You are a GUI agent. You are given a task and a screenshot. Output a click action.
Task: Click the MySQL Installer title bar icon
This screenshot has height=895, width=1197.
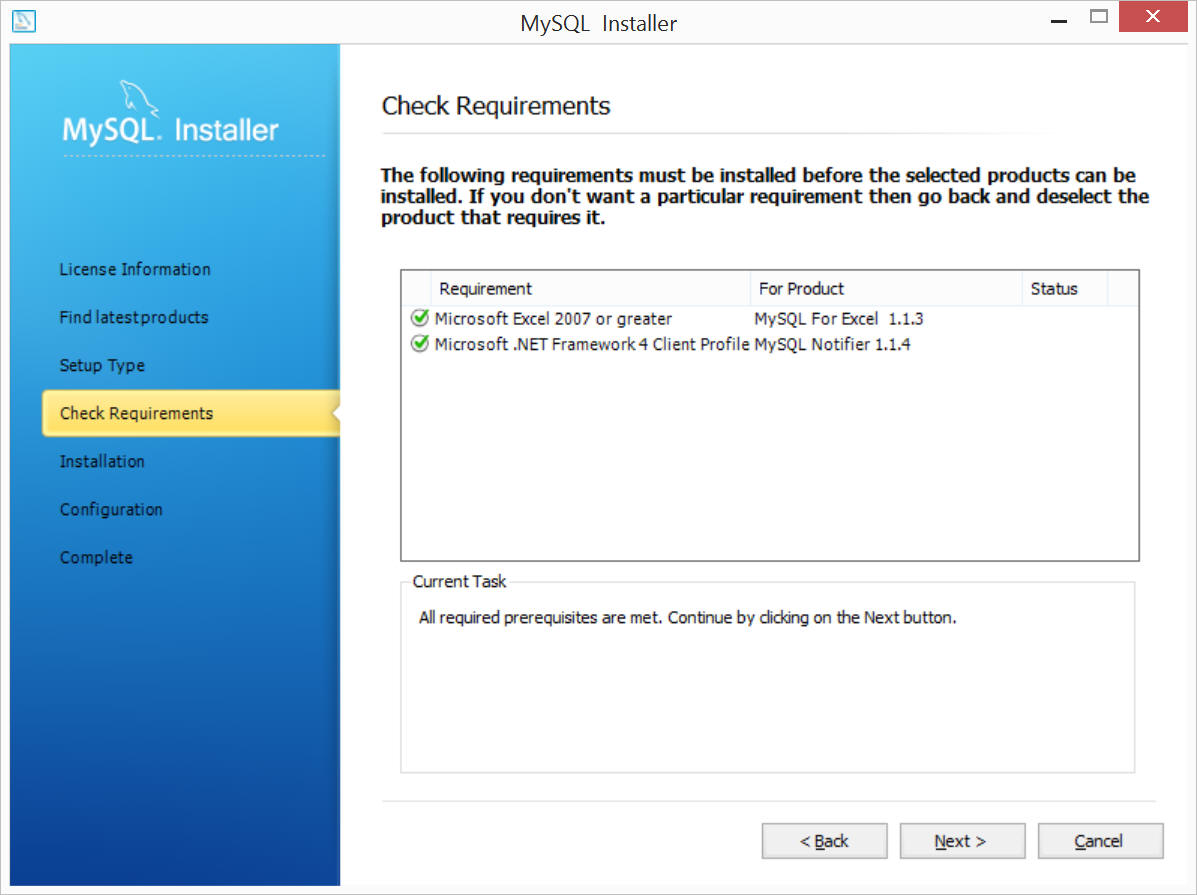coord(24,21)
